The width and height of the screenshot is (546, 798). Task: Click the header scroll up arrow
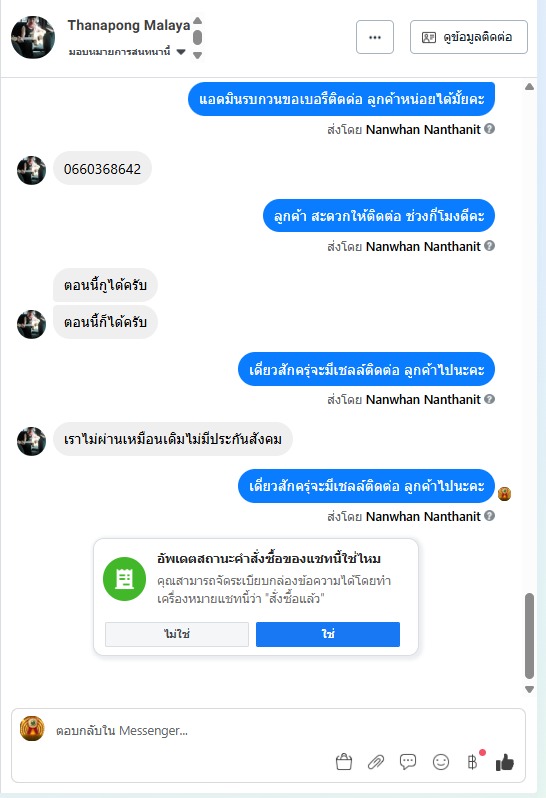coord(198,21)
